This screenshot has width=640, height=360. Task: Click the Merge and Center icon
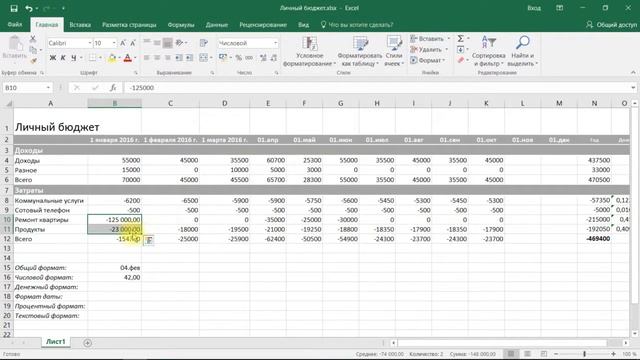(x=204, y=58)
